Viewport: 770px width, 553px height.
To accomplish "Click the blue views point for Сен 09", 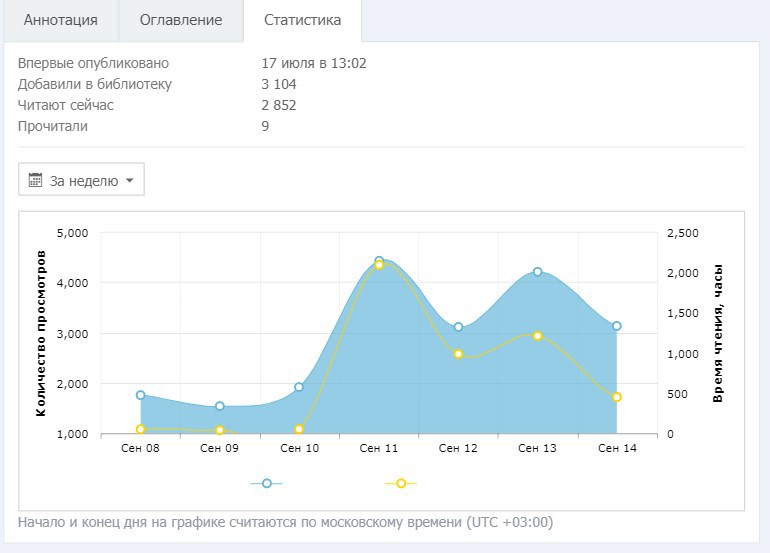I will 220,407.
